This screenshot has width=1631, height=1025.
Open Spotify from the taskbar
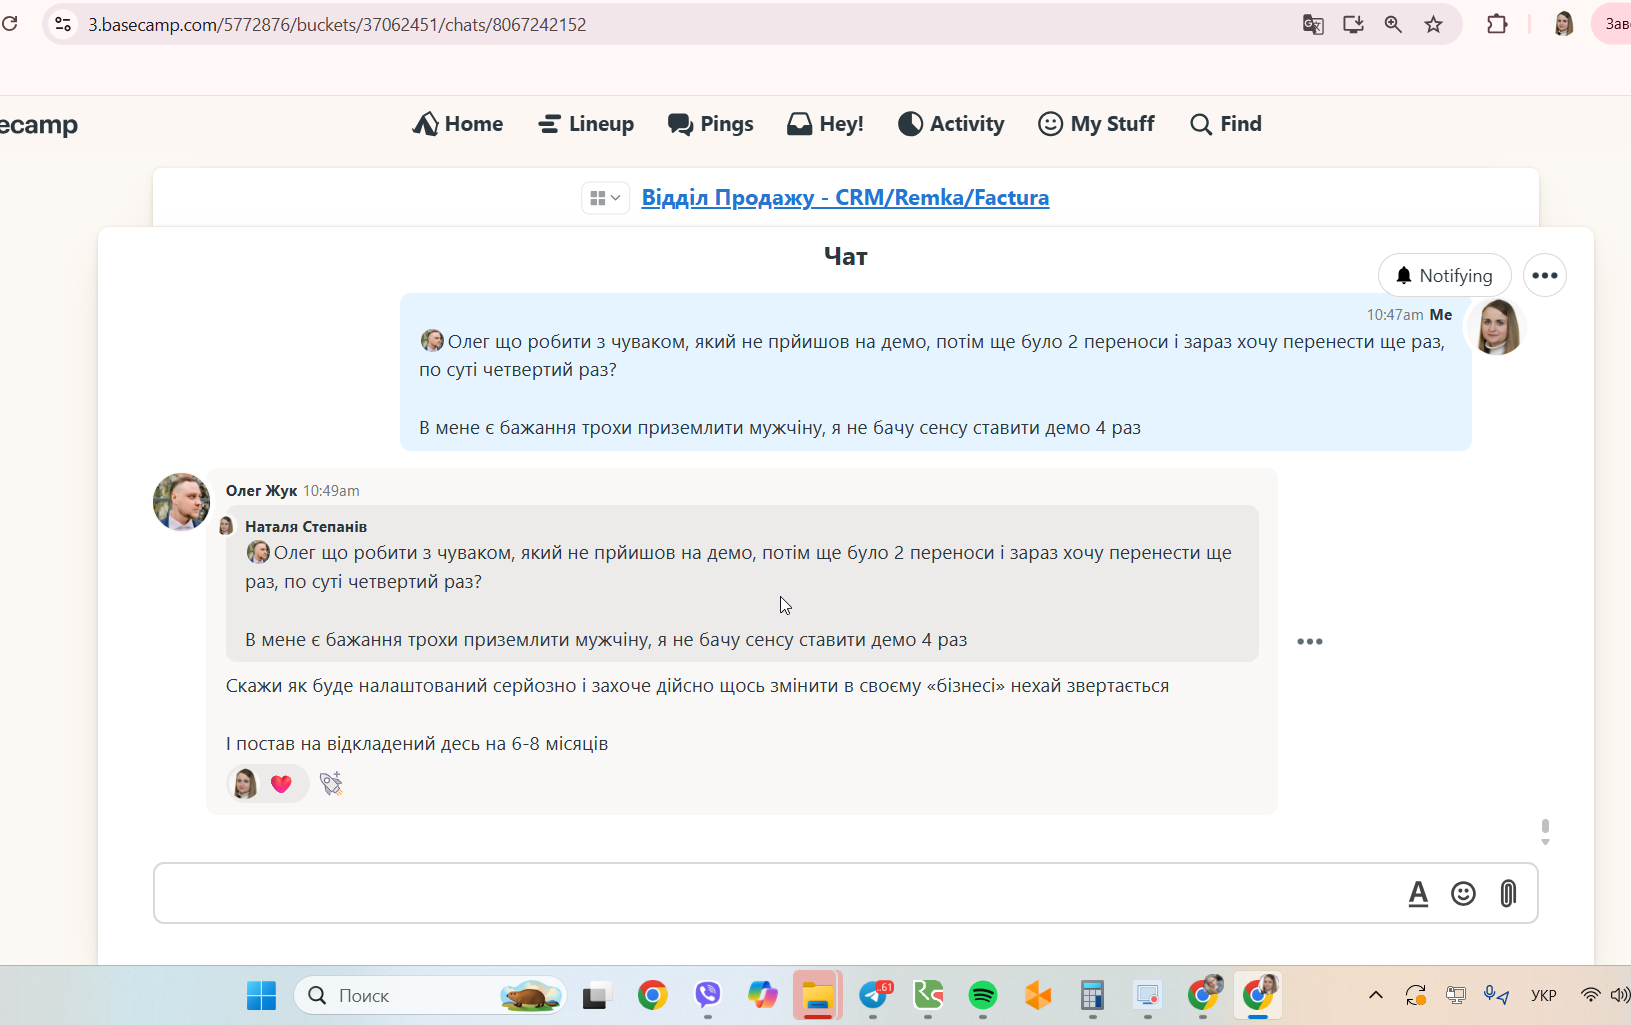(983, 995)
